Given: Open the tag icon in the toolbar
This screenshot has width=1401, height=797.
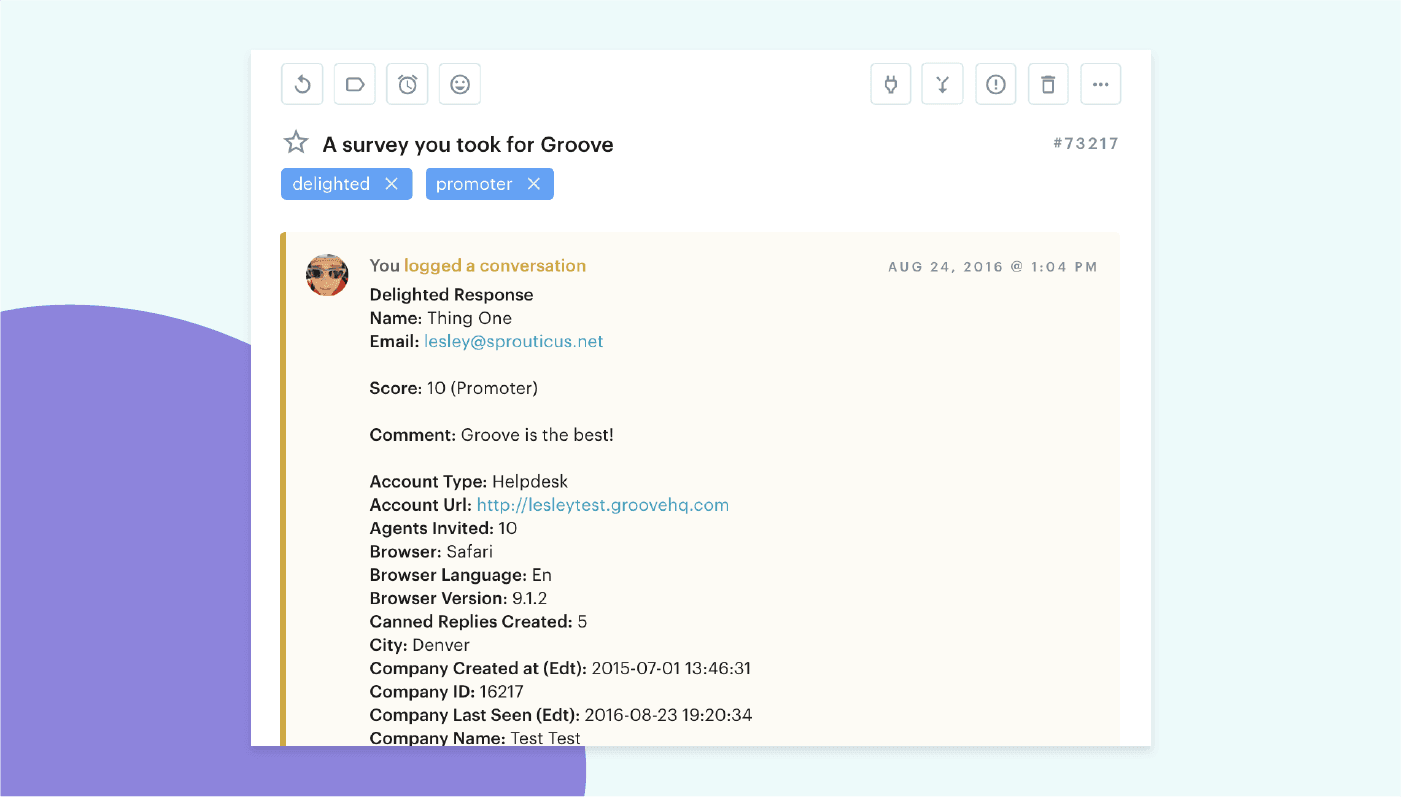Looking at the screenshot, I should point(354,84).
